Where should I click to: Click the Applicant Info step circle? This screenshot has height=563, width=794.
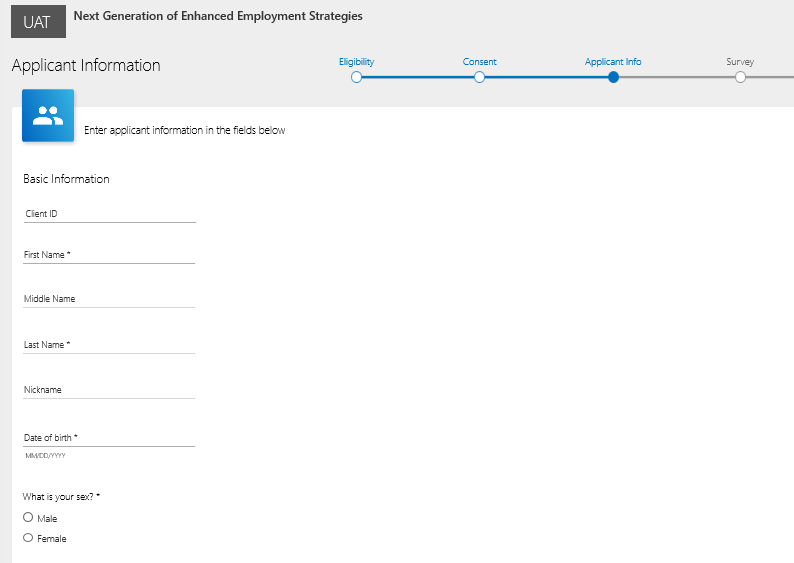pos(613,78)
